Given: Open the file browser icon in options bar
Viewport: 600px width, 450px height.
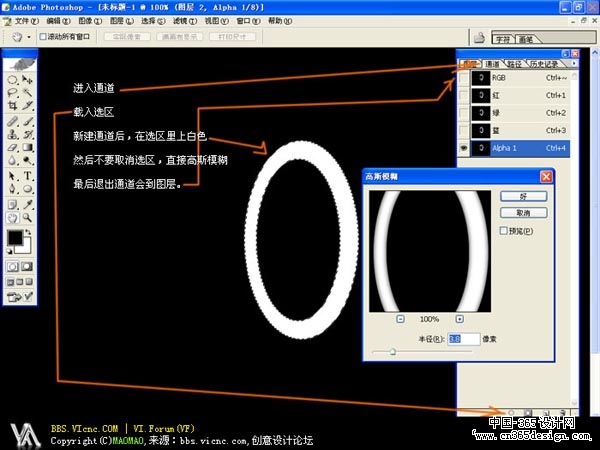Looking at the screenshot, I should pos(479,38).
